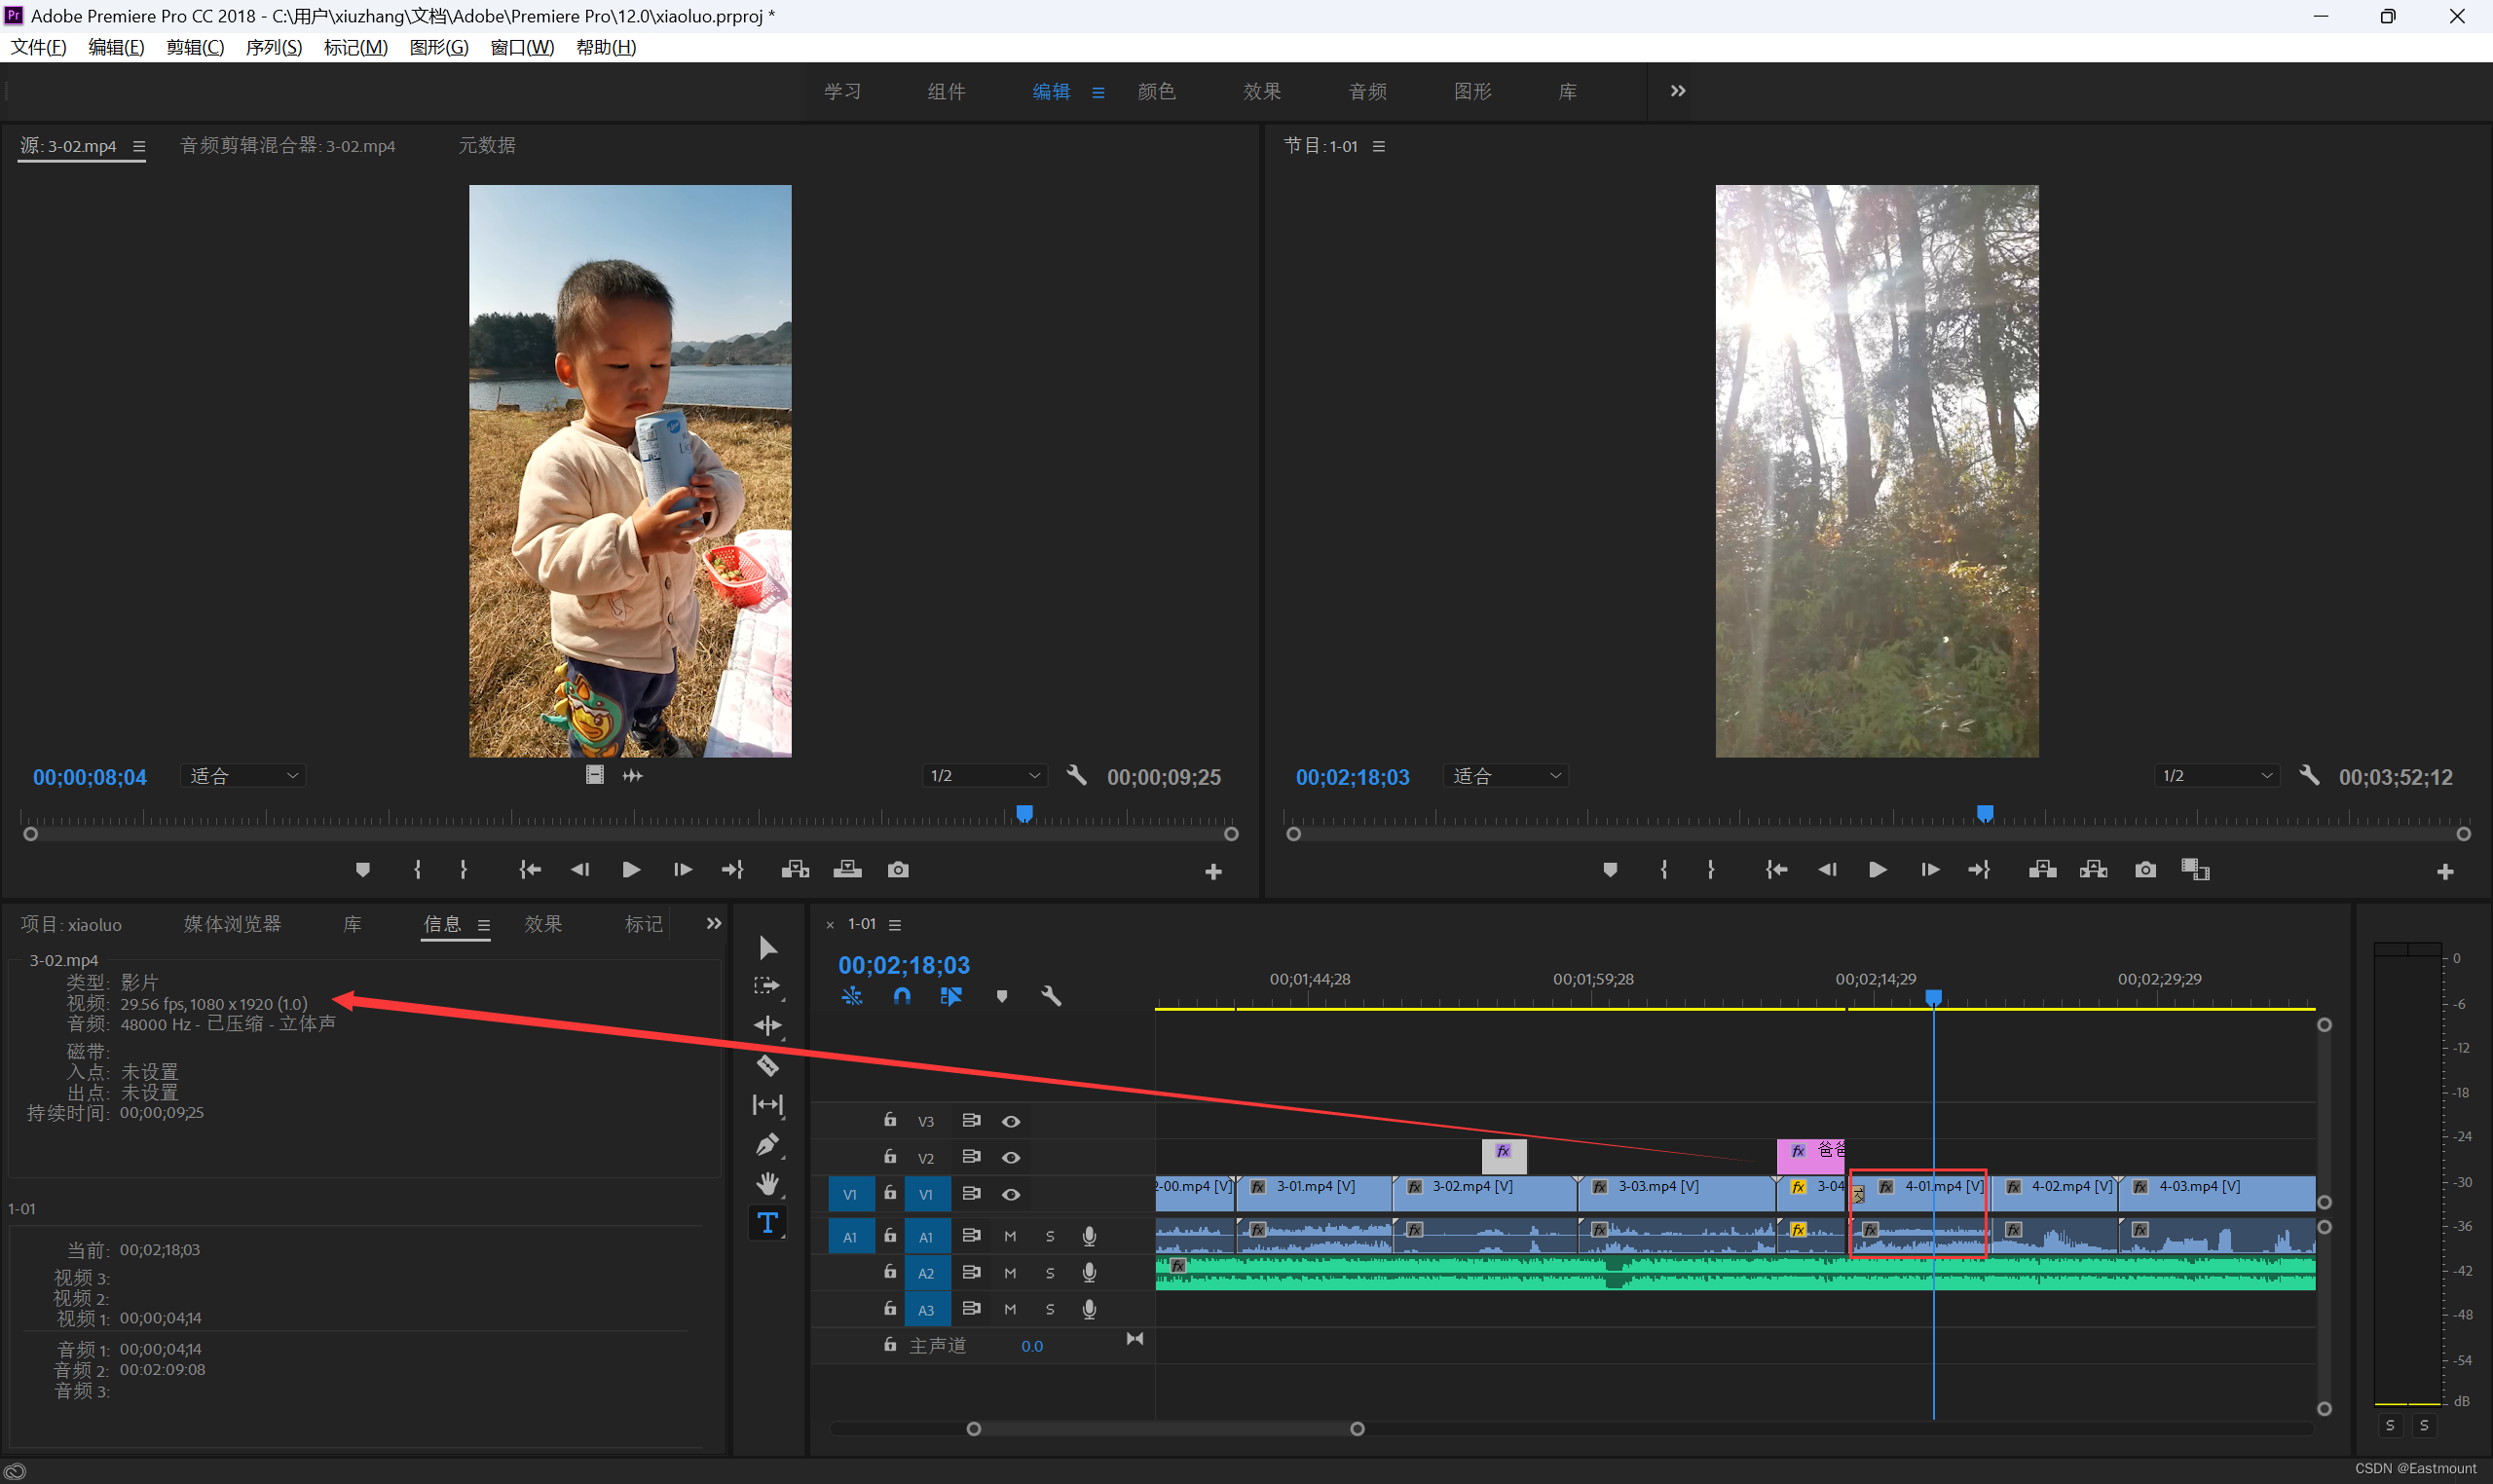
Task: Add marker in the timeline panel
Action: (x=1001, y=996)
